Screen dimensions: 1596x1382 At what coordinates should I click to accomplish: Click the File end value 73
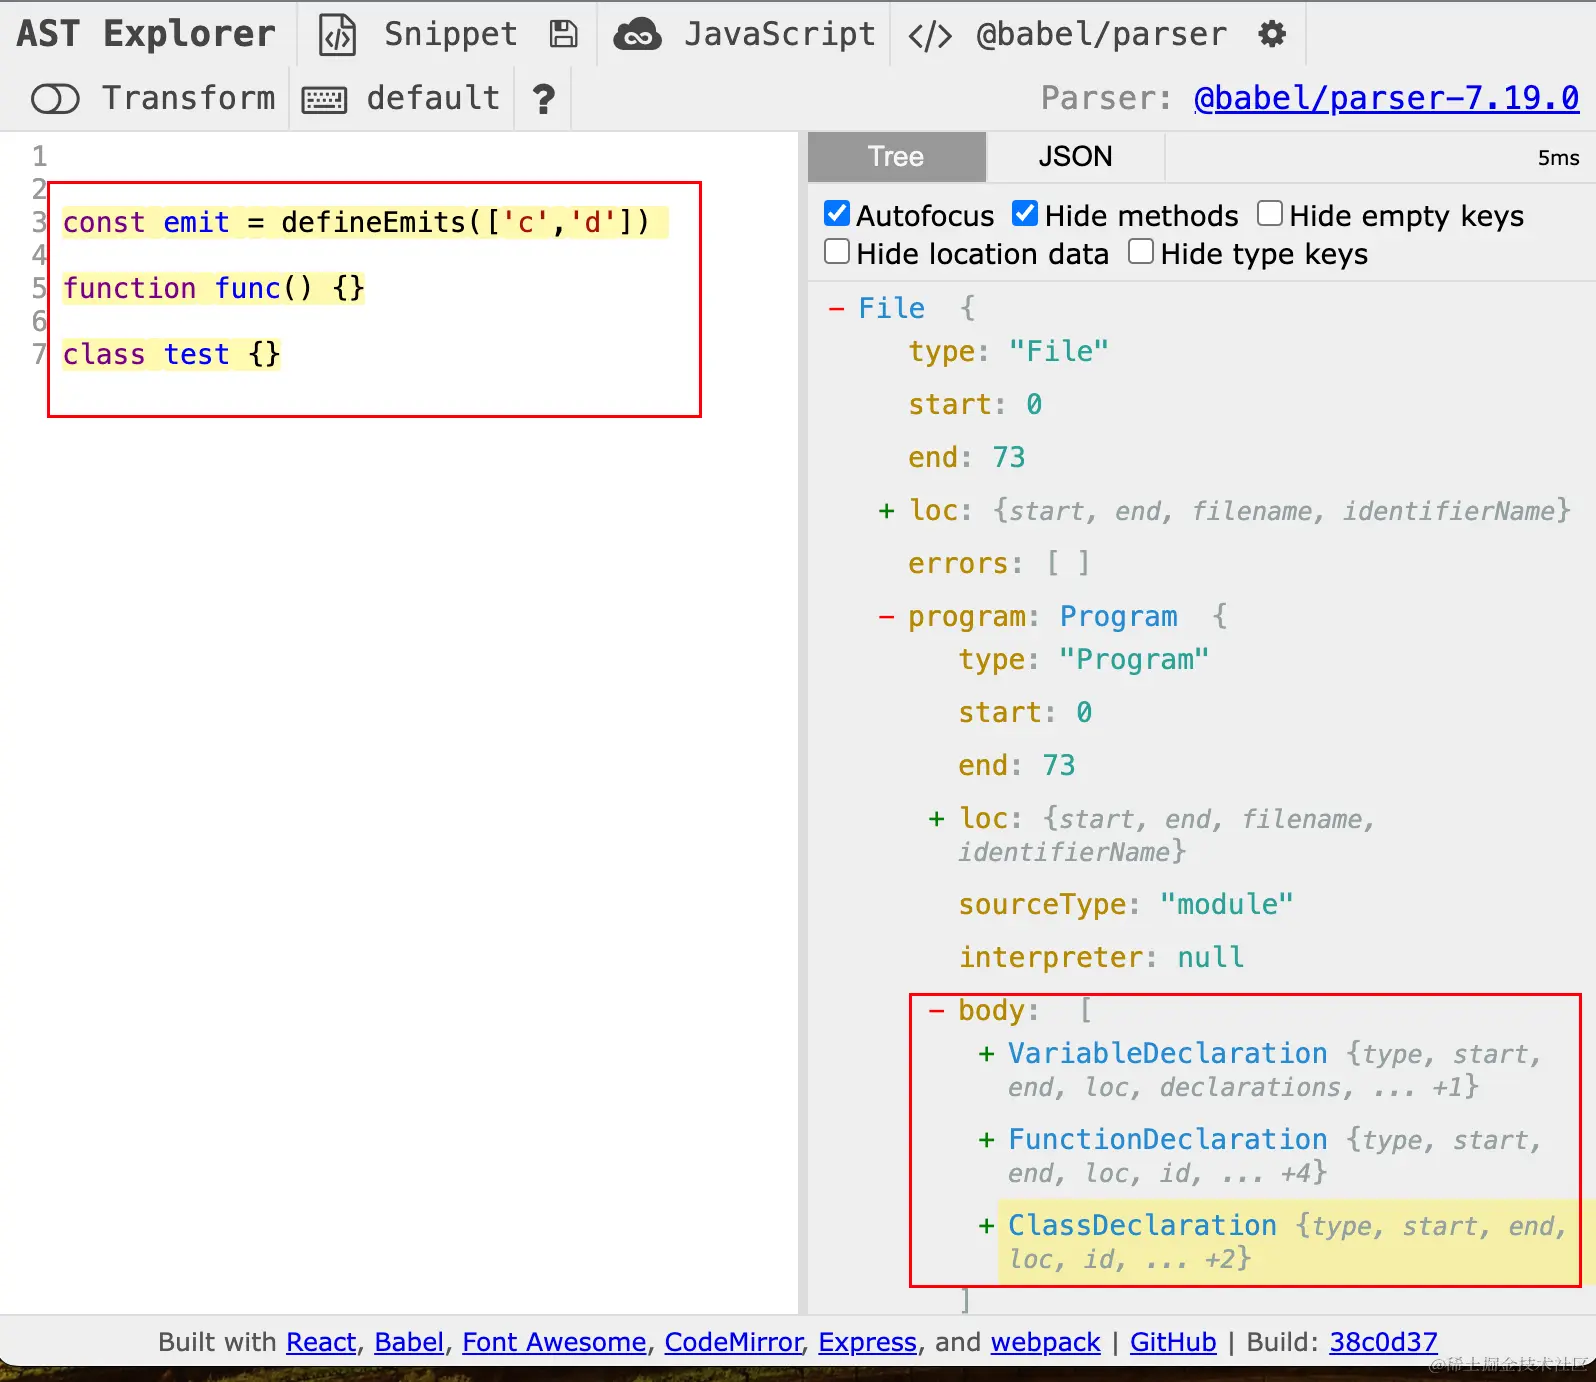[x=1009, y=457]
